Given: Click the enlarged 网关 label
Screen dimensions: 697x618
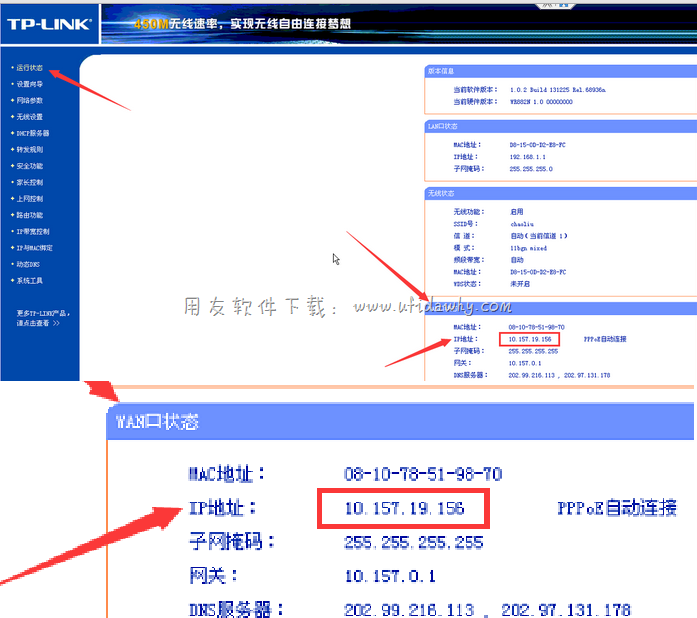Looking at the screenshot, I should pyautogui.click(x=212, y=576).
